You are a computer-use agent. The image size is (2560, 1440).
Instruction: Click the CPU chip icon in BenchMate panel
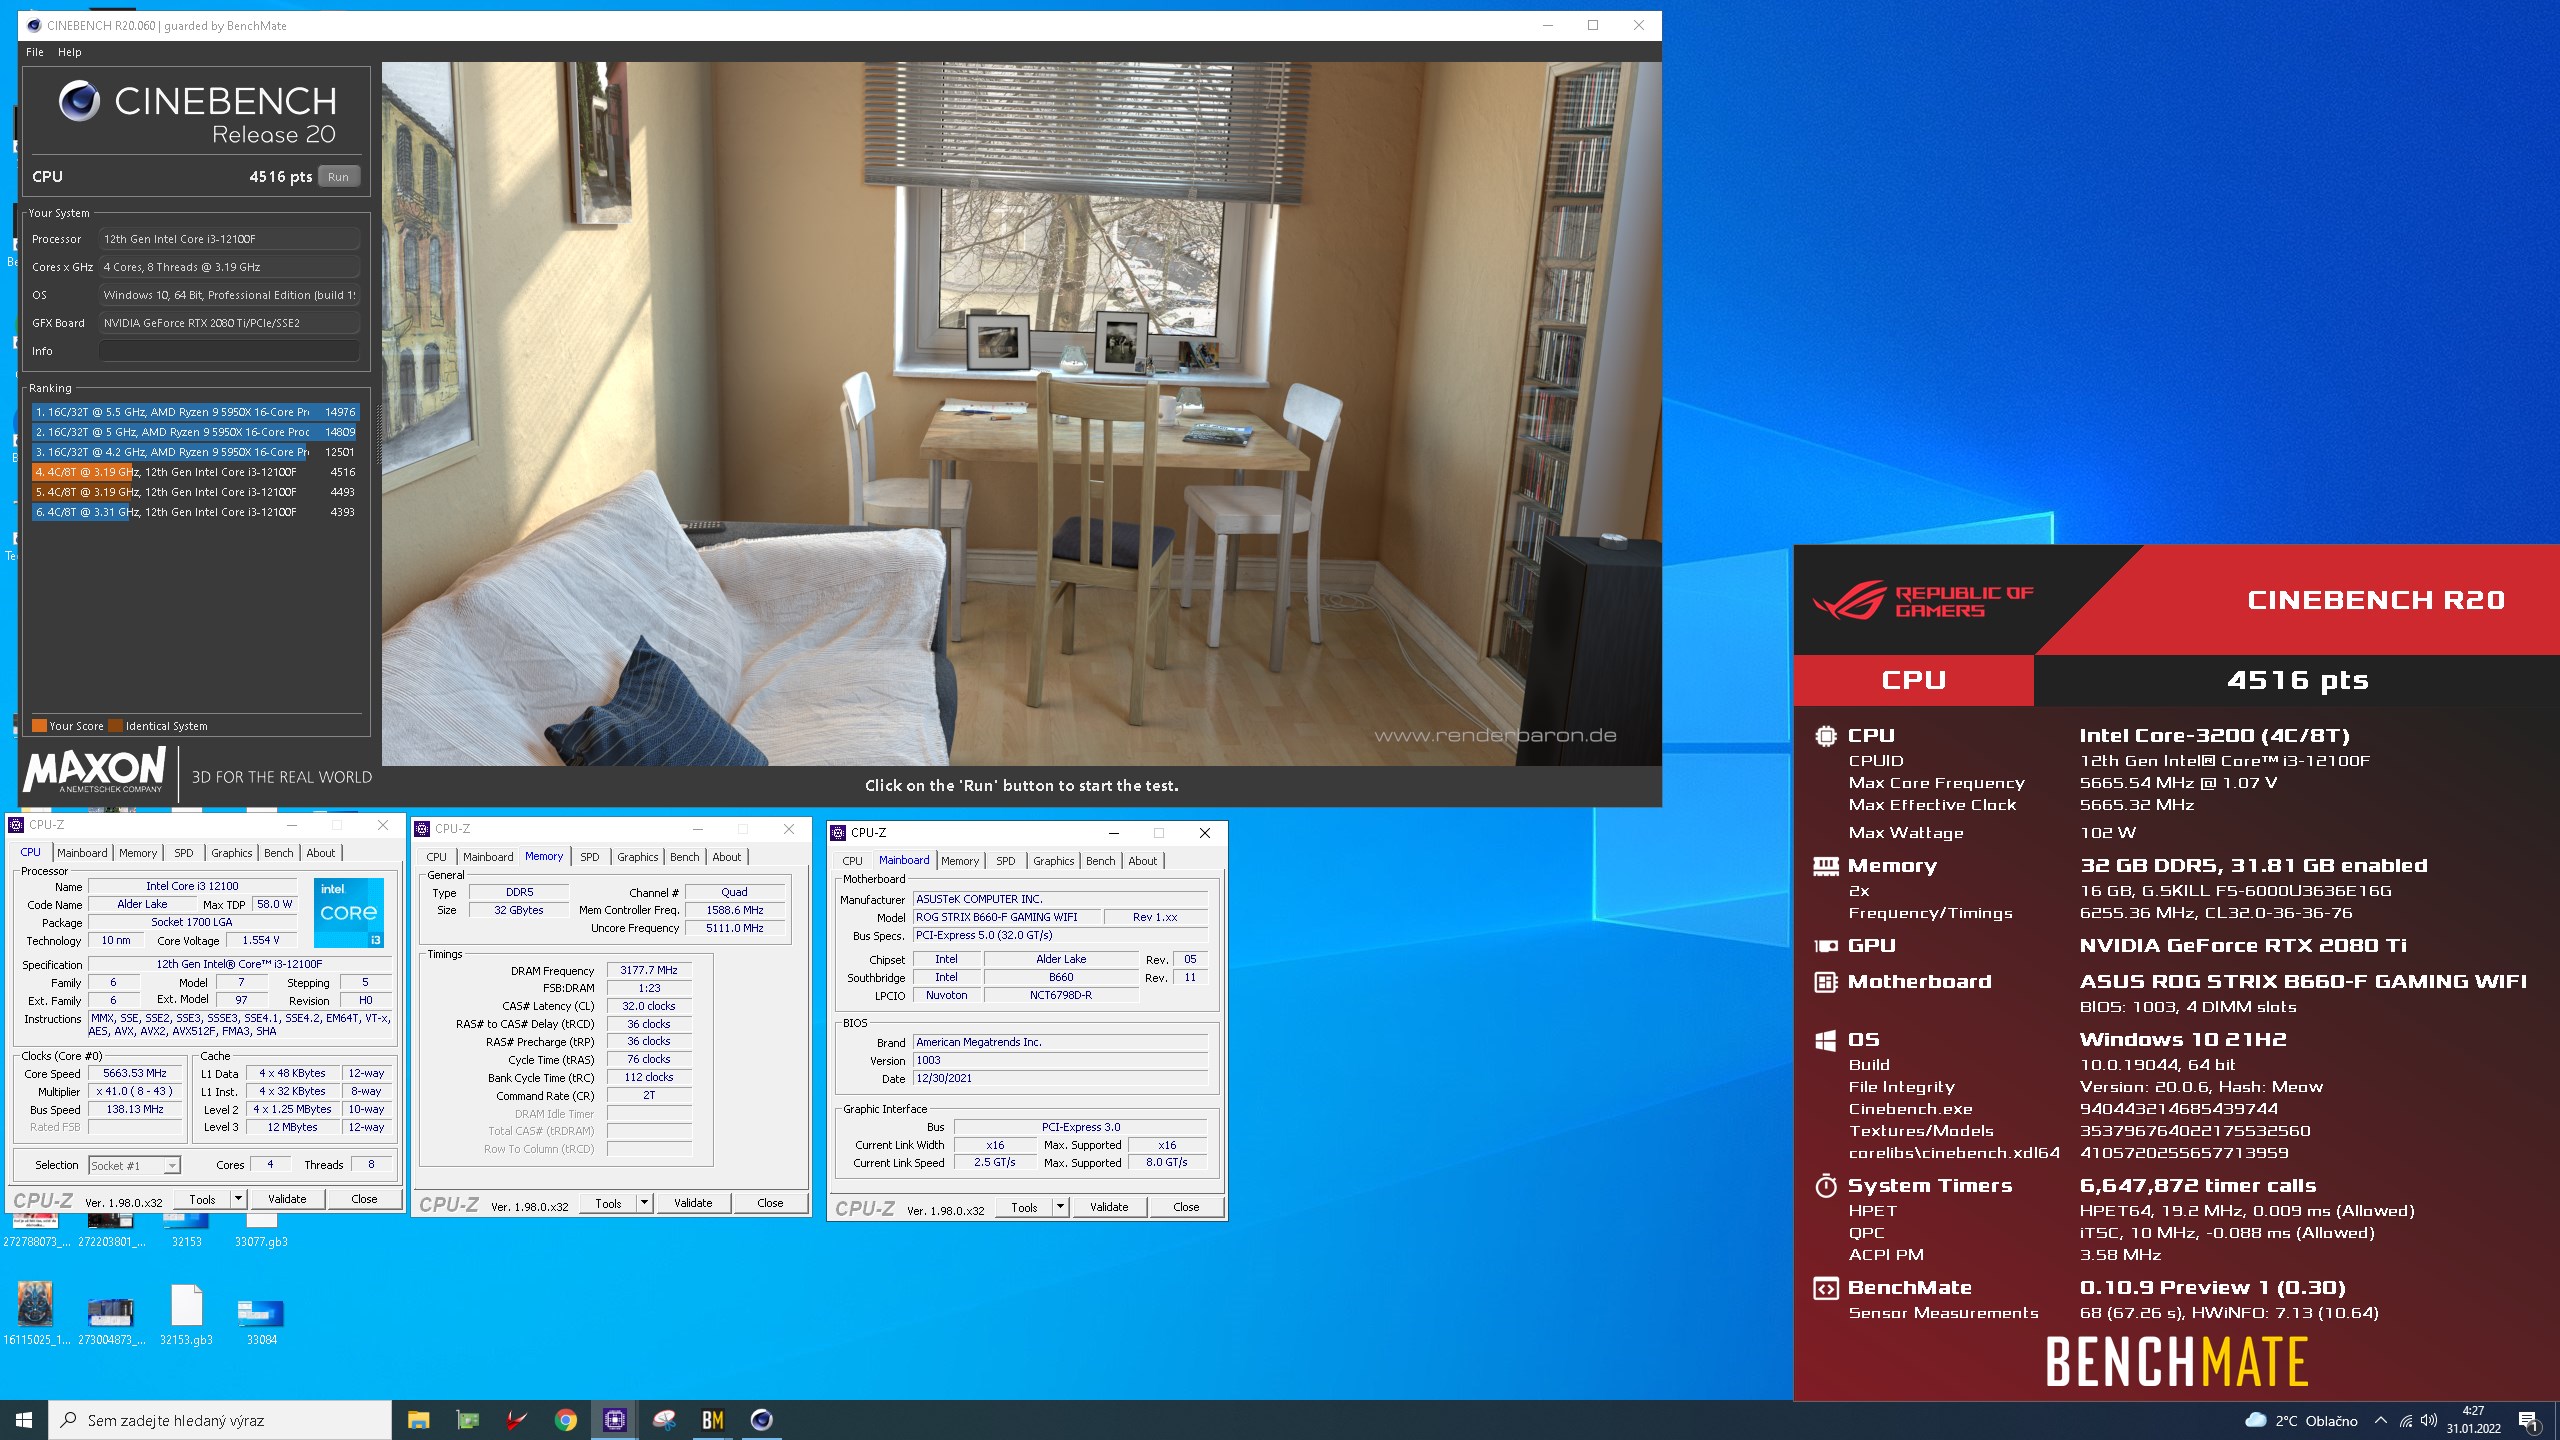[x=1826, y=736]
